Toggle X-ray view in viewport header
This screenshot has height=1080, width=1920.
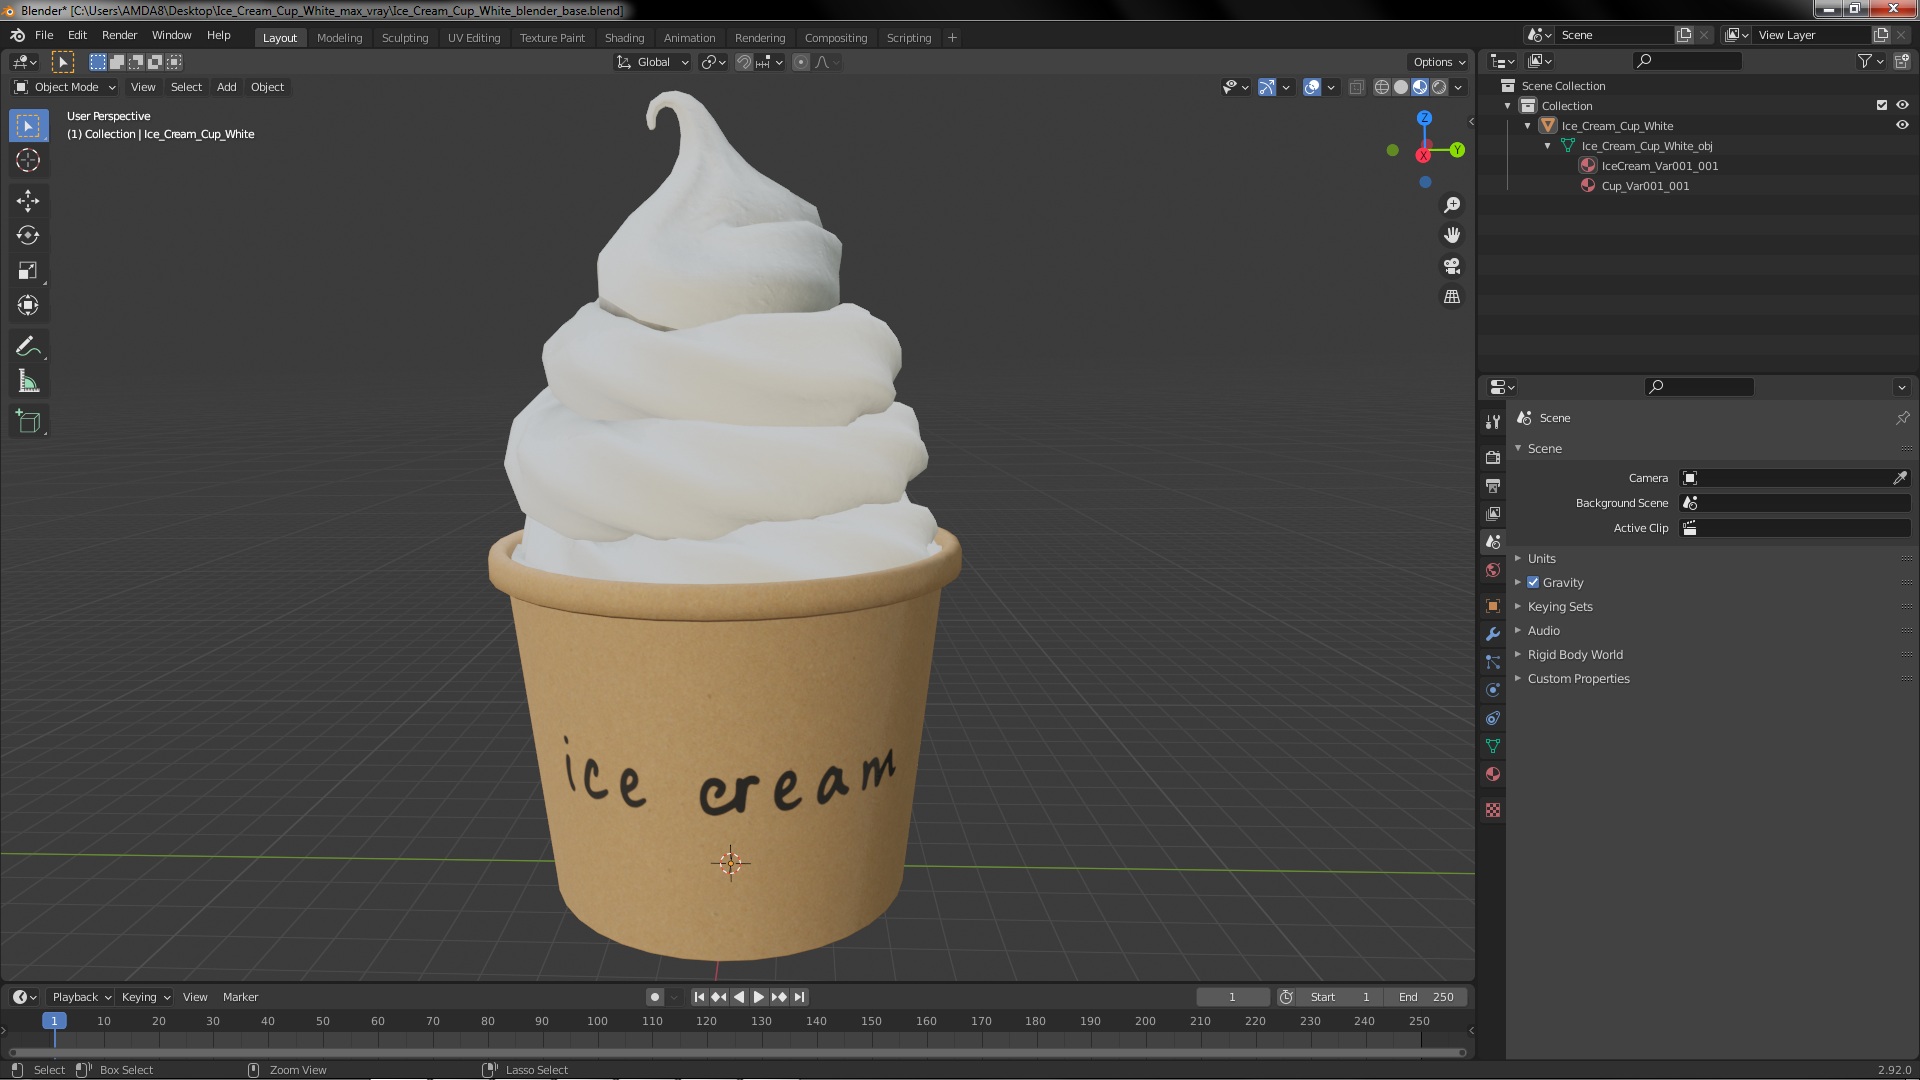tap(1356, 87)
